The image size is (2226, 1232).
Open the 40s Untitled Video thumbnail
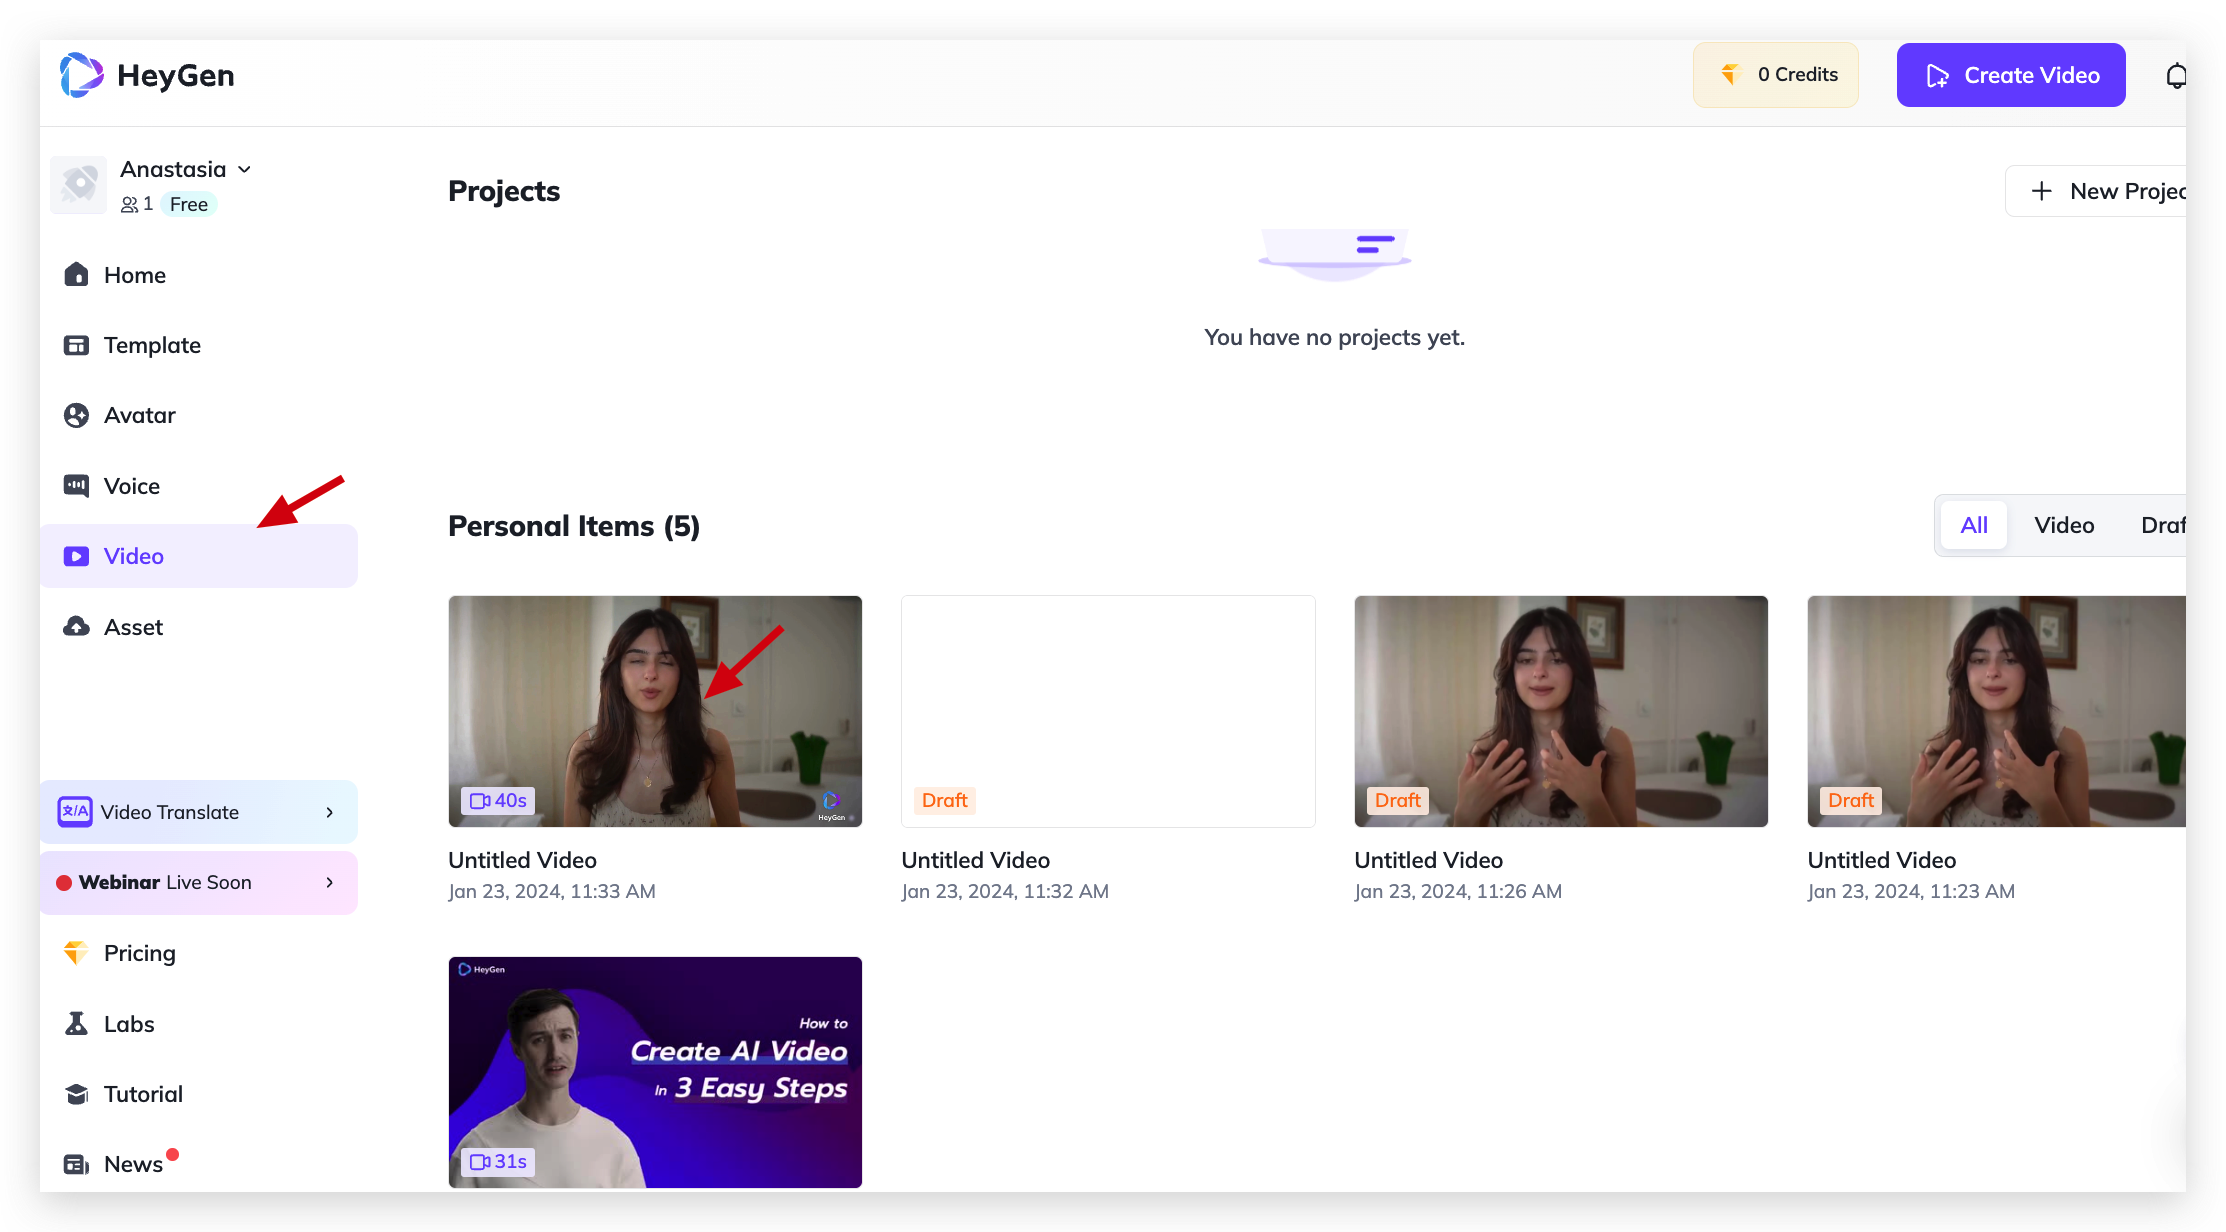pos(655,711)
